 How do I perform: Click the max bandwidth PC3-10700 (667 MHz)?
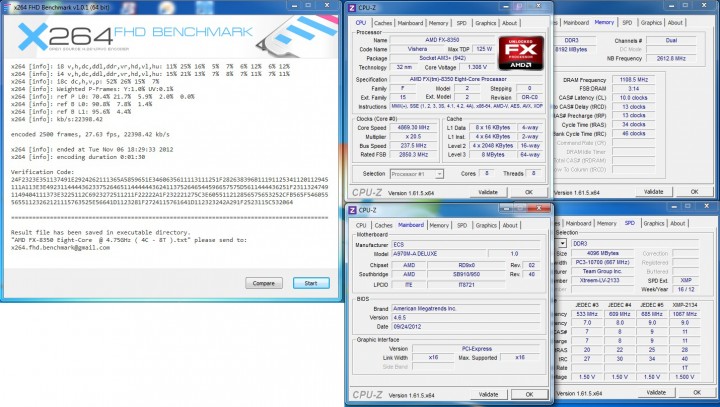pyautogui.click(x=602, y=262)
